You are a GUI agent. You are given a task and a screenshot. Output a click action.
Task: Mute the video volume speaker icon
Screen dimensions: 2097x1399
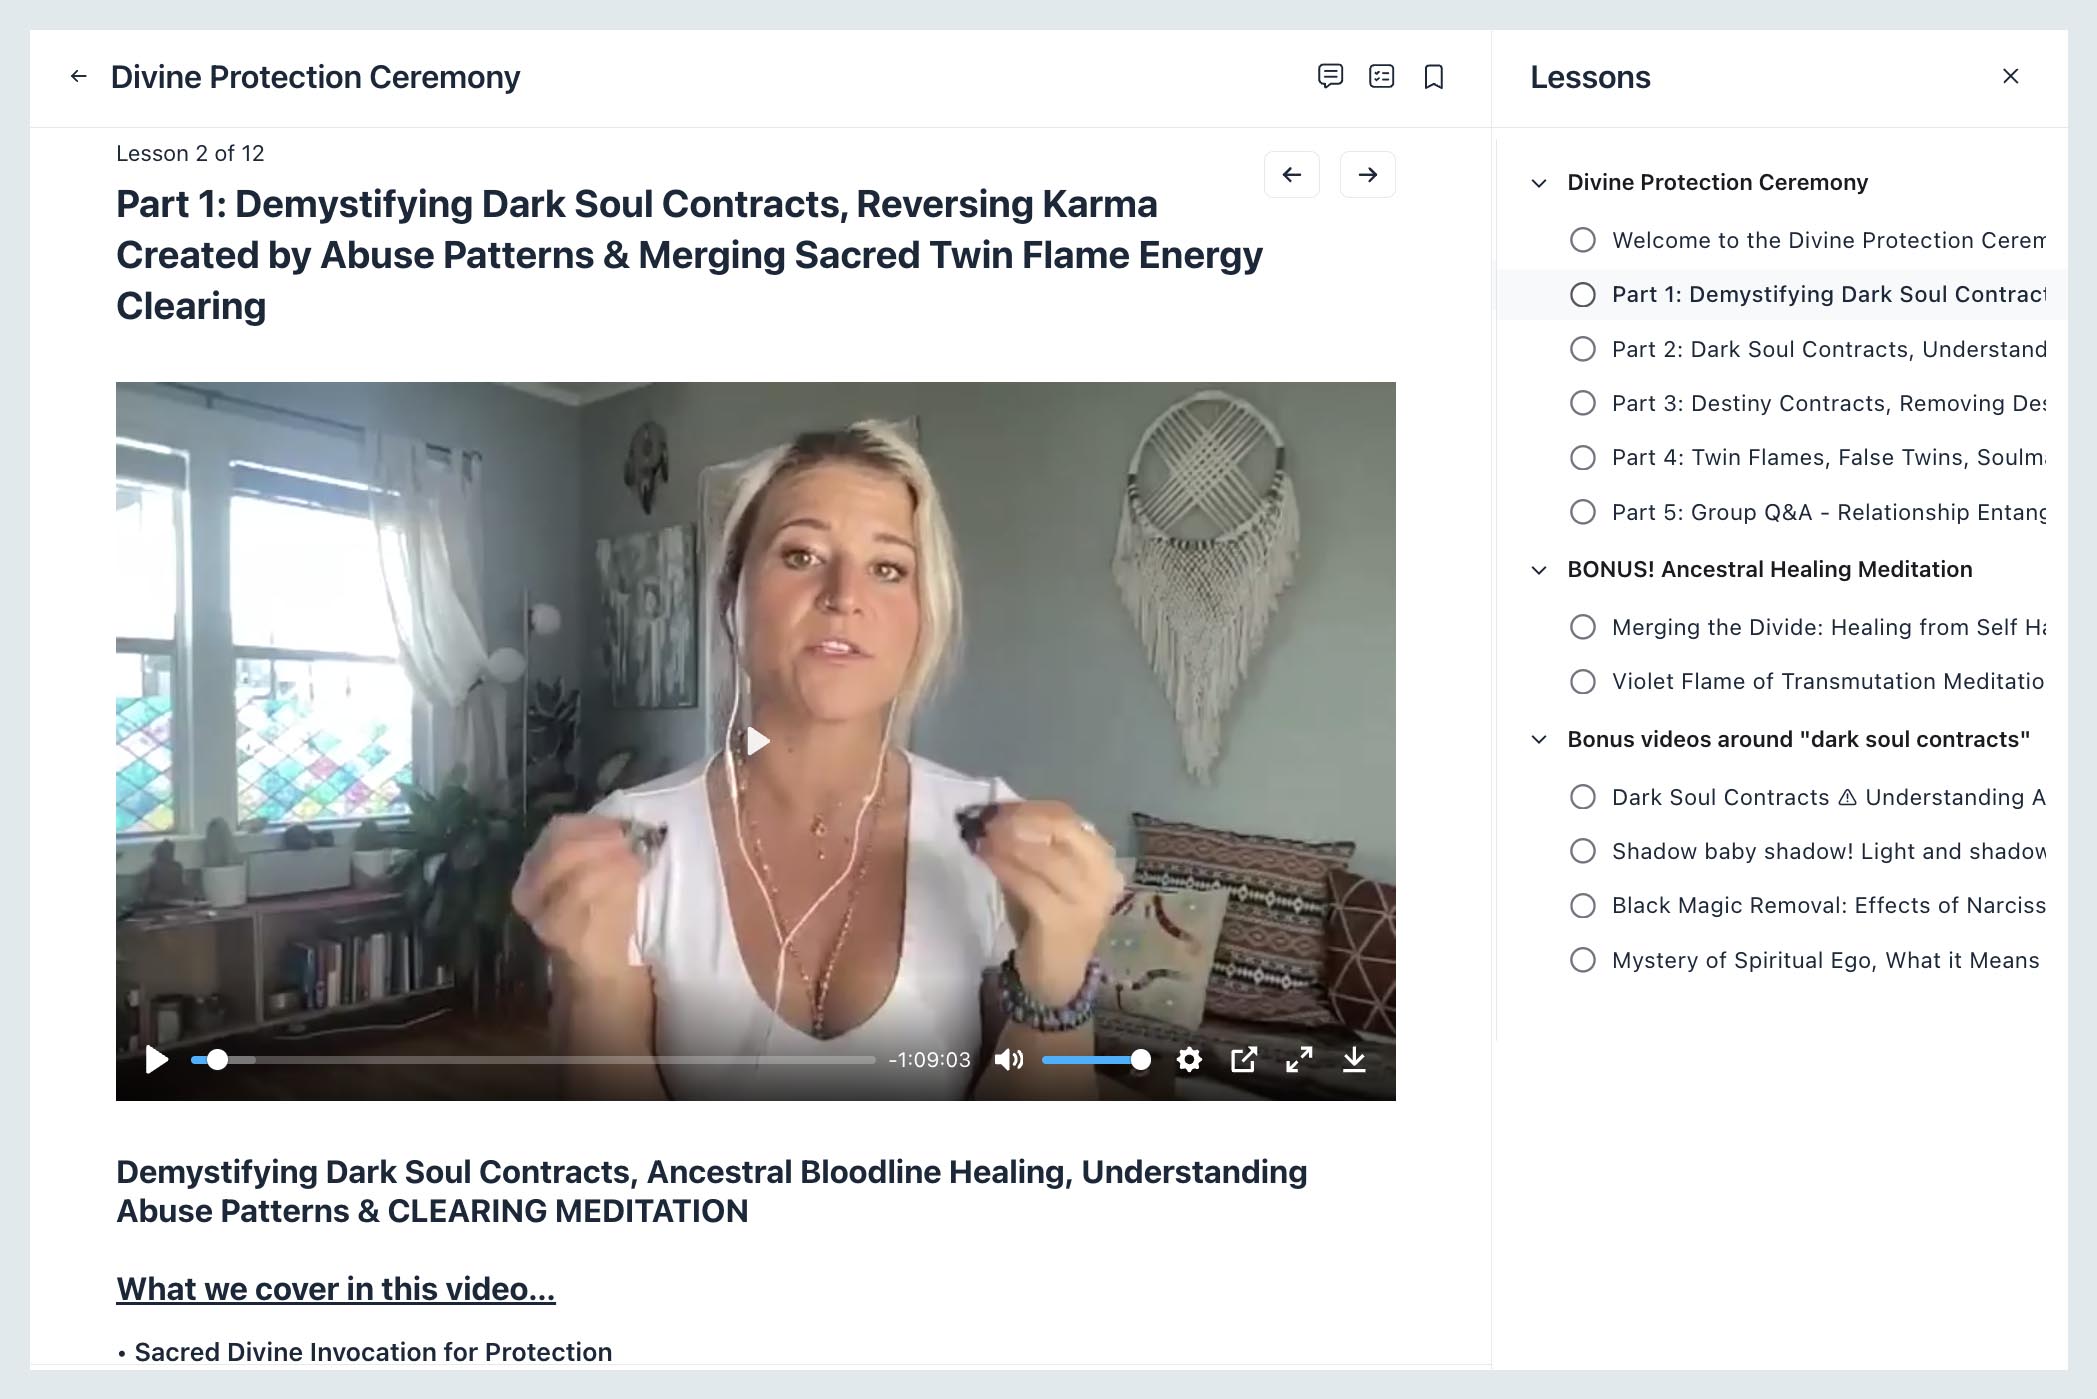click(1009, 1060)
